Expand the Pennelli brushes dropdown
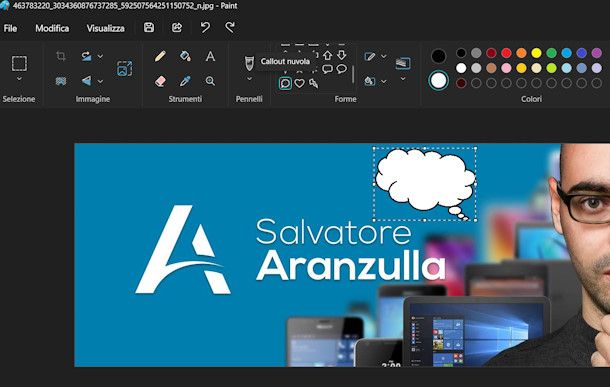The height and width of the screenshot is (387, 610). [249, 79]
